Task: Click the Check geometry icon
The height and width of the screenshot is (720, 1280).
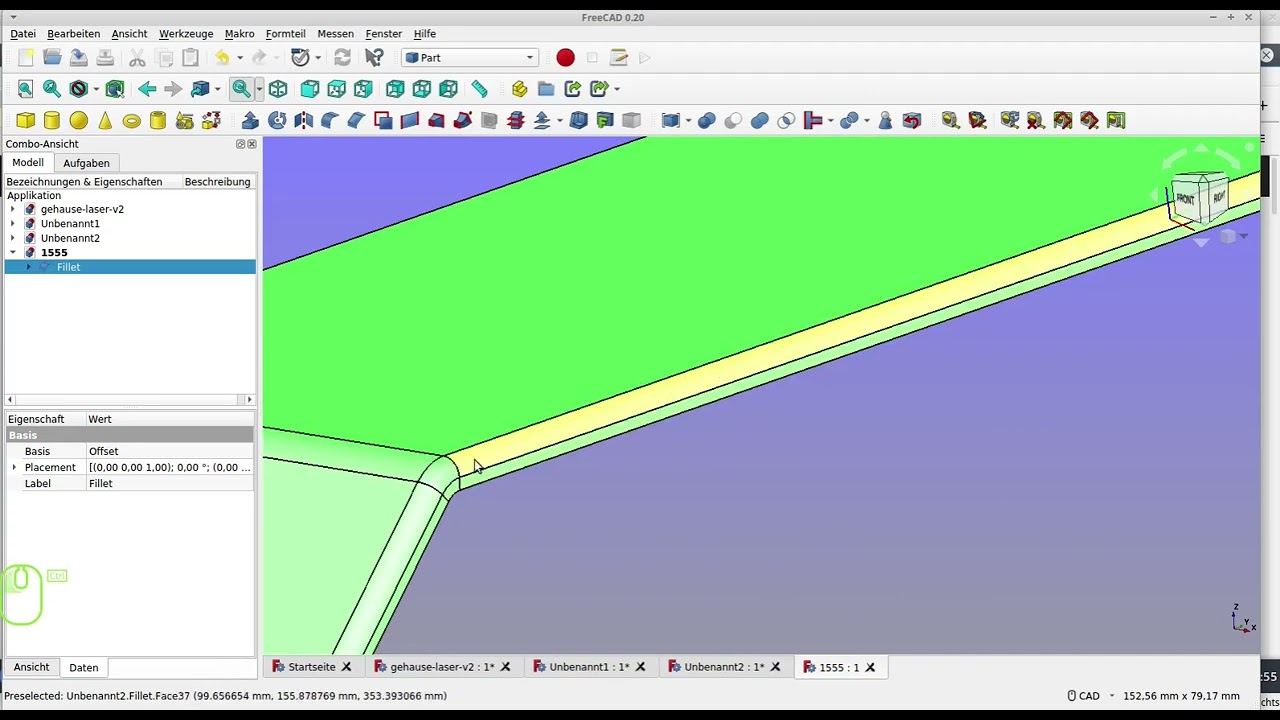Action: pyautogui.click(x=884, y=121)
